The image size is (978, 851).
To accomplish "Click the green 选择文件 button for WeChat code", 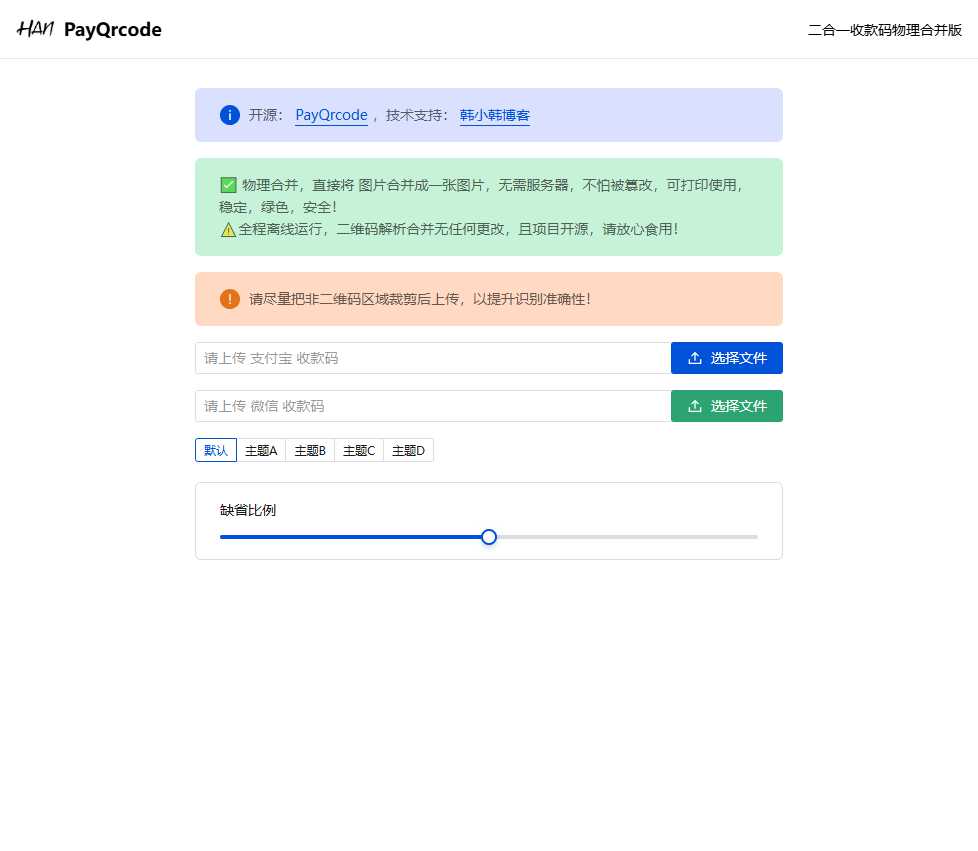I will coord(727,406).
